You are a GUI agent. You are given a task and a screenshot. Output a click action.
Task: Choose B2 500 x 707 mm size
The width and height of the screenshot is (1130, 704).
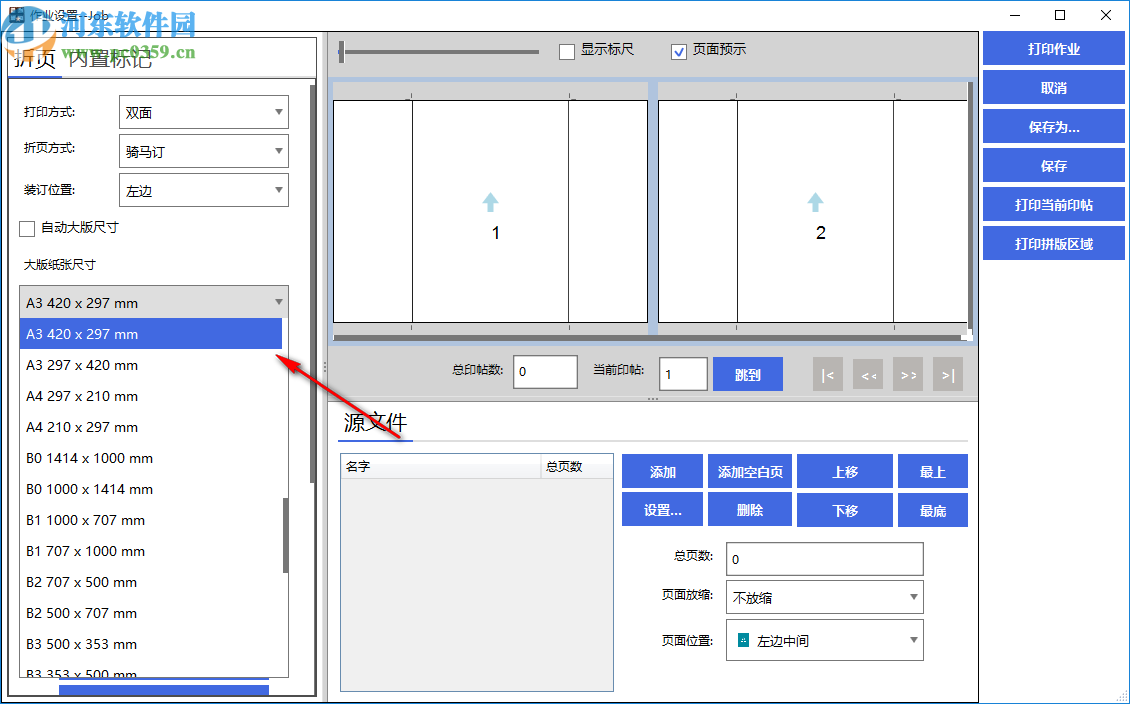point(151,612)
